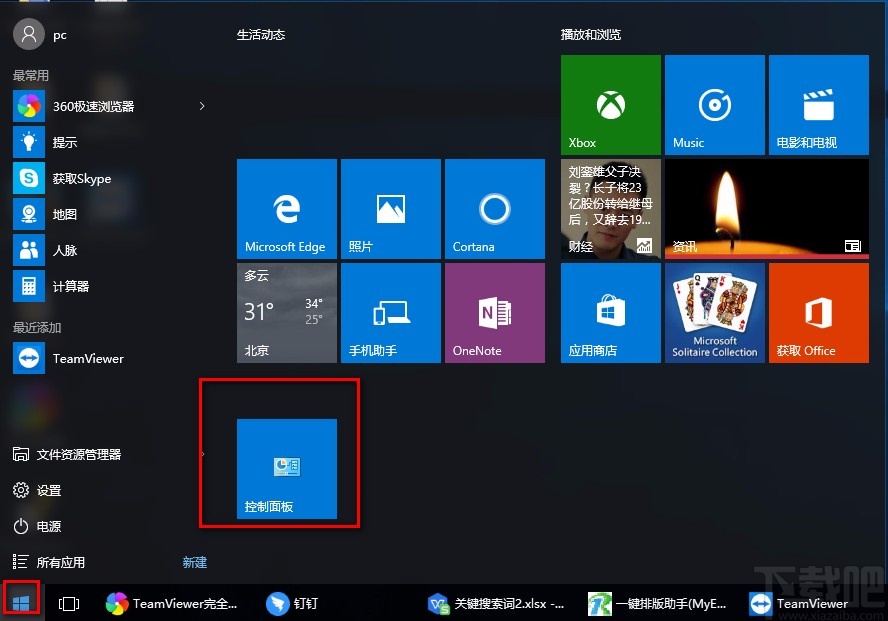Launch Microsoft Solitaire Collection

pyautogui.click(x=714, y=312)
